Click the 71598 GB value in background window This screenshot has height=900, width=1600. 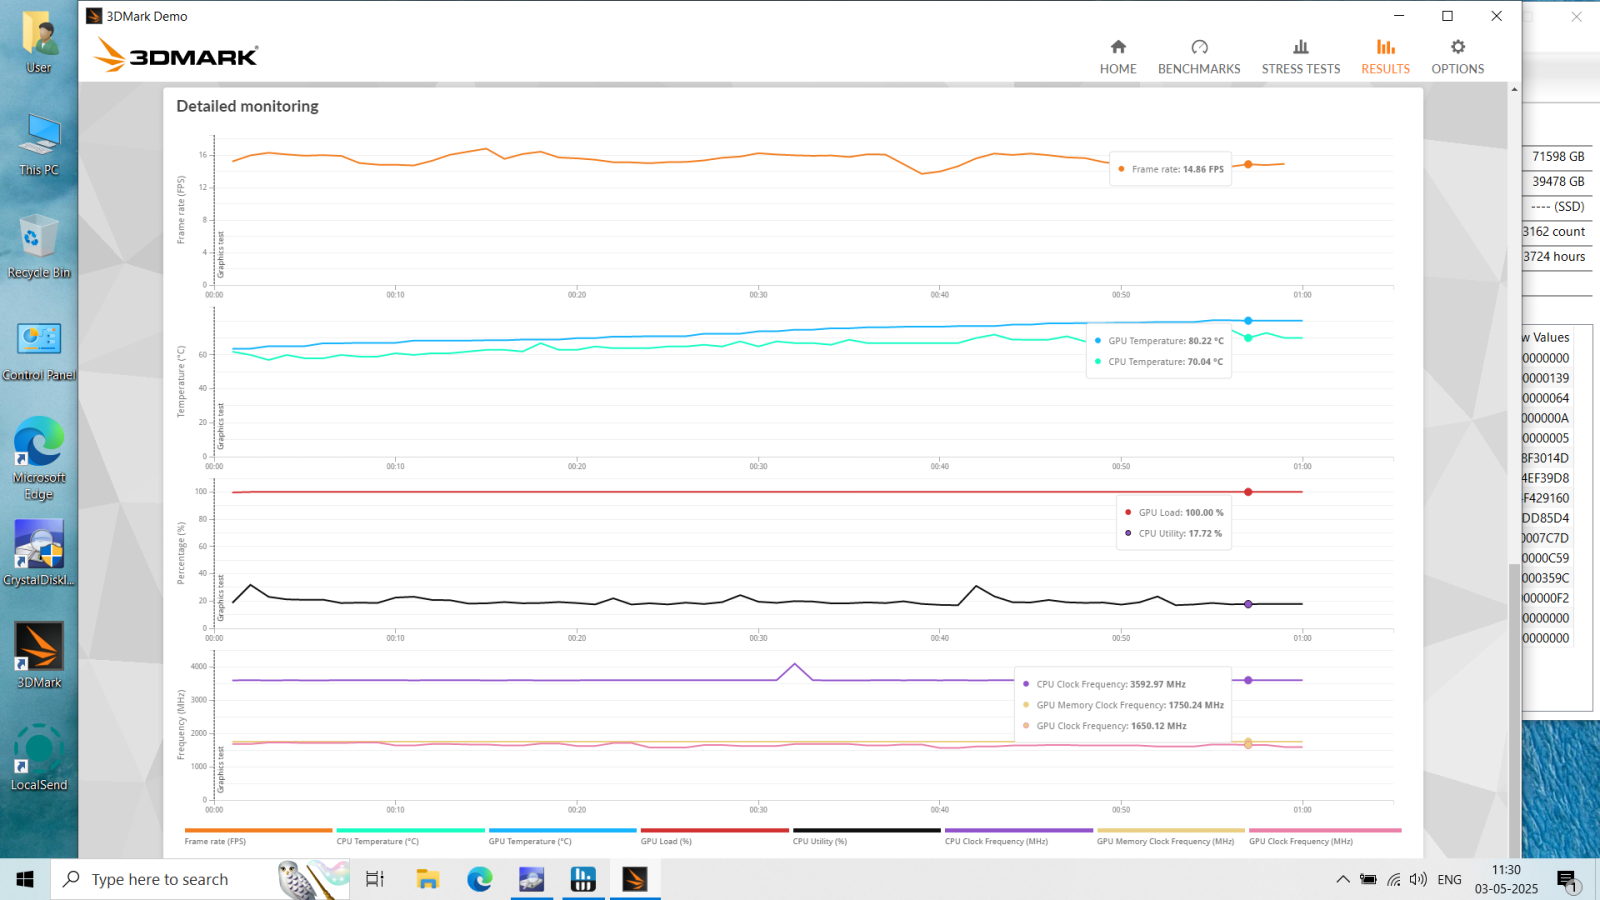1558,156
